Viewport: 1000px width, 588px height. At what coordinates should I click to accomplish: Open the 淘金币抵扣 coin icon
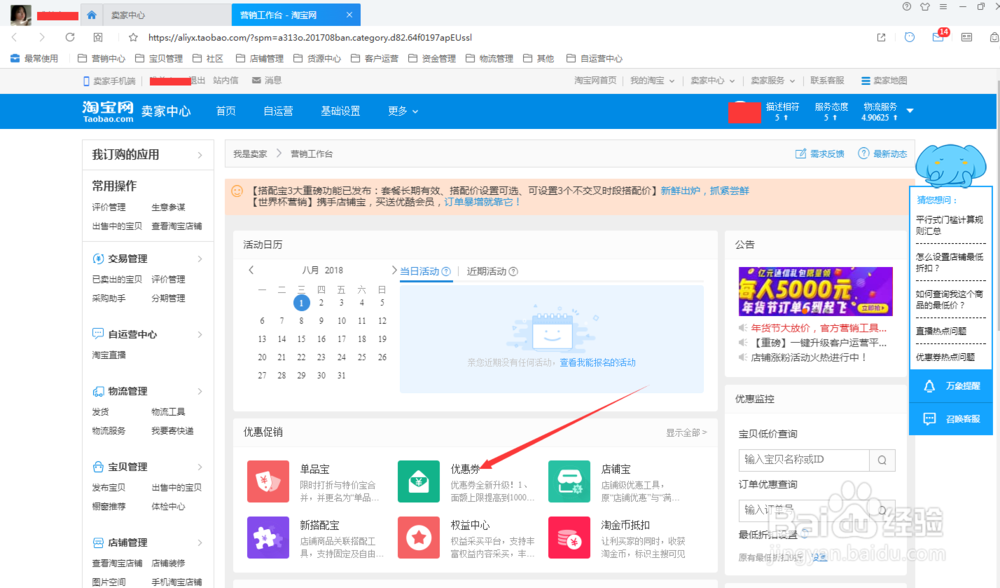[569, 538]
